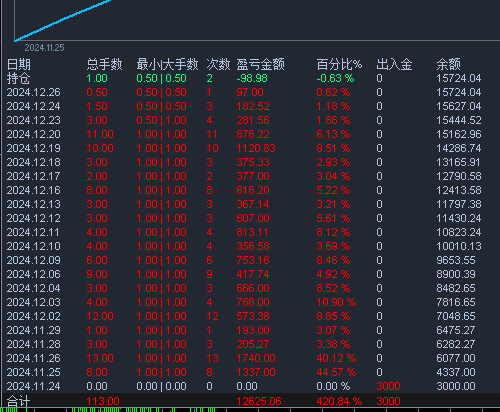Screen dimensions: 500x412
Task: Click the 百分比% column header
Action: 339,64
